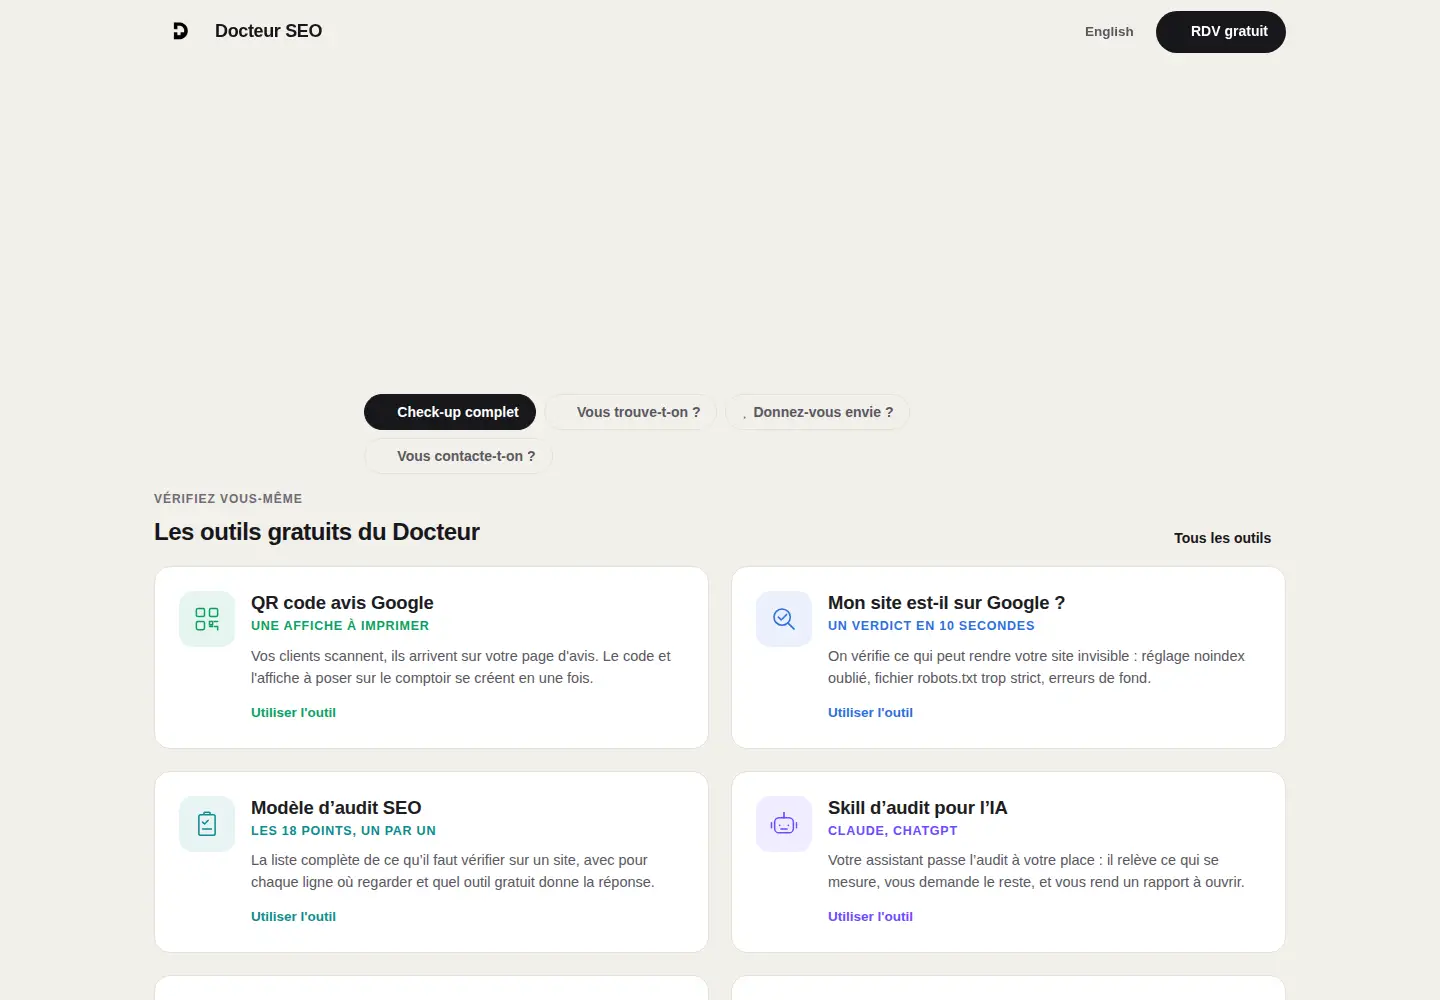Click the QR code avis Google icon
This screenshot has width=1440, height=1000.
(x=207, y=619)
